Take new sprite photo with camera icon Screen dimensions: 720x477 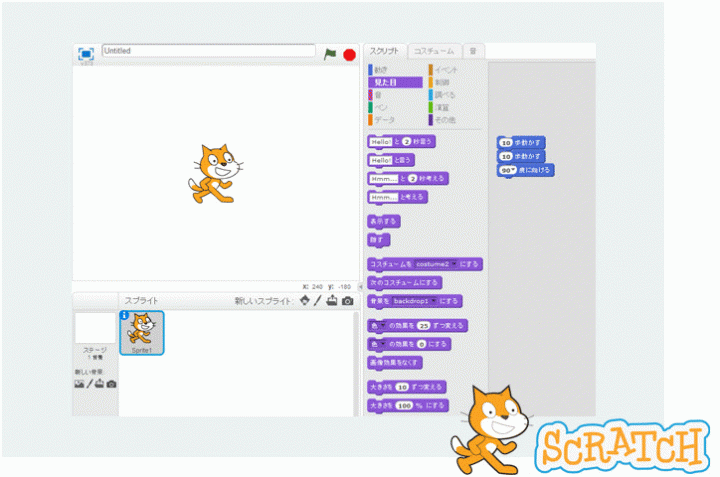coord(347,300)
